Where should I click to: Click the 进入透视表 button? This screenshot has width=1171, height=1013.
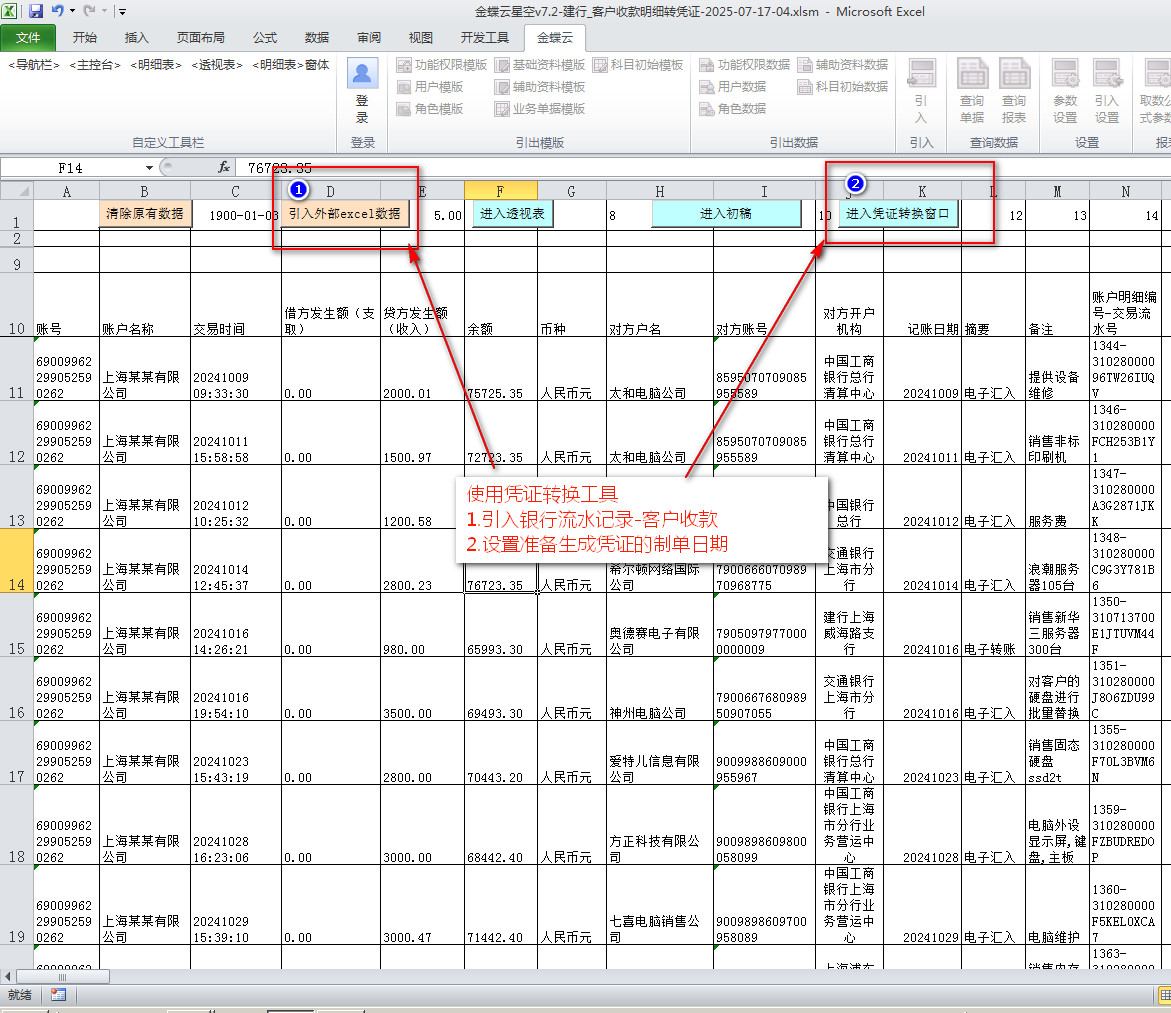pos(512,214)
